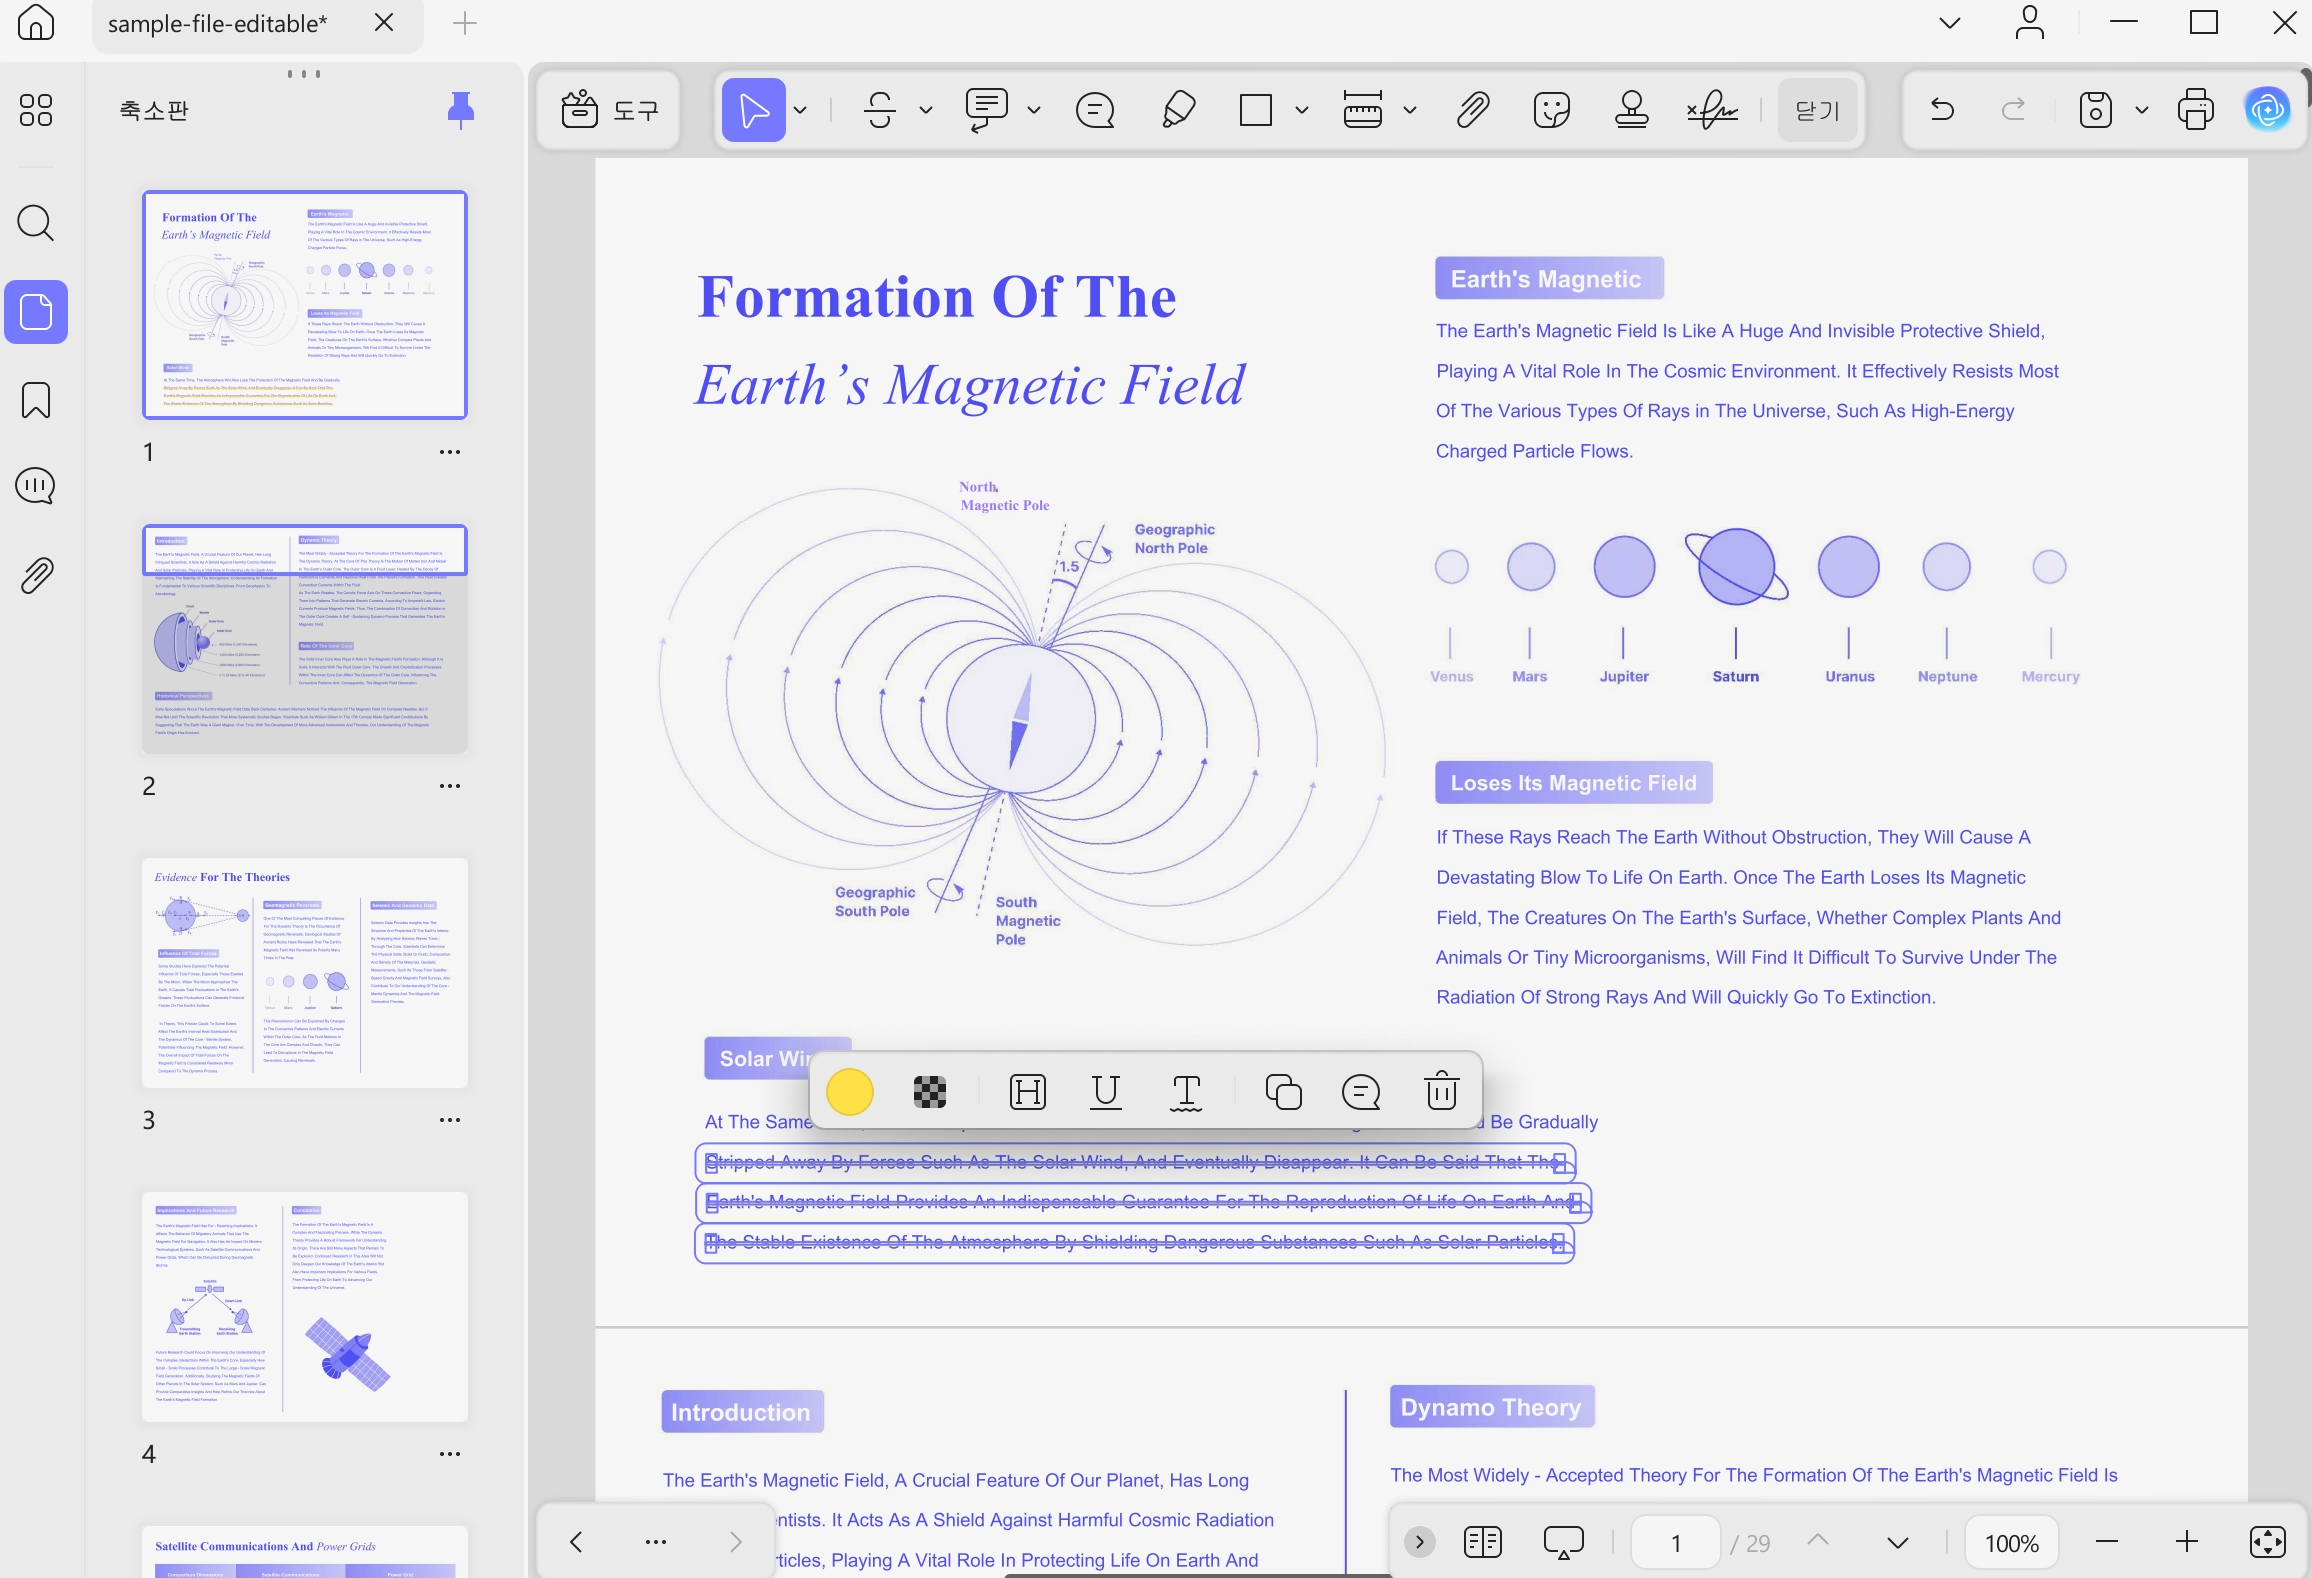Screen dimensions: 2312x1578
Task: Open the bottom navigation ellipsis menu
Action: 656,1542
